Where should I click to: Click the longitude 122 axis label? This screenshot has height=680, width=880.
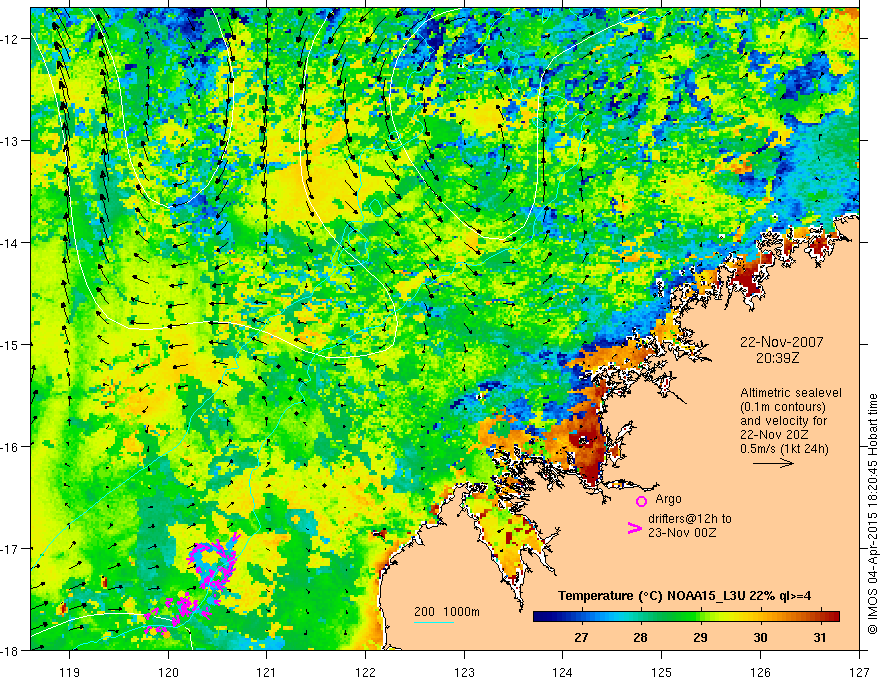point(365,672)
